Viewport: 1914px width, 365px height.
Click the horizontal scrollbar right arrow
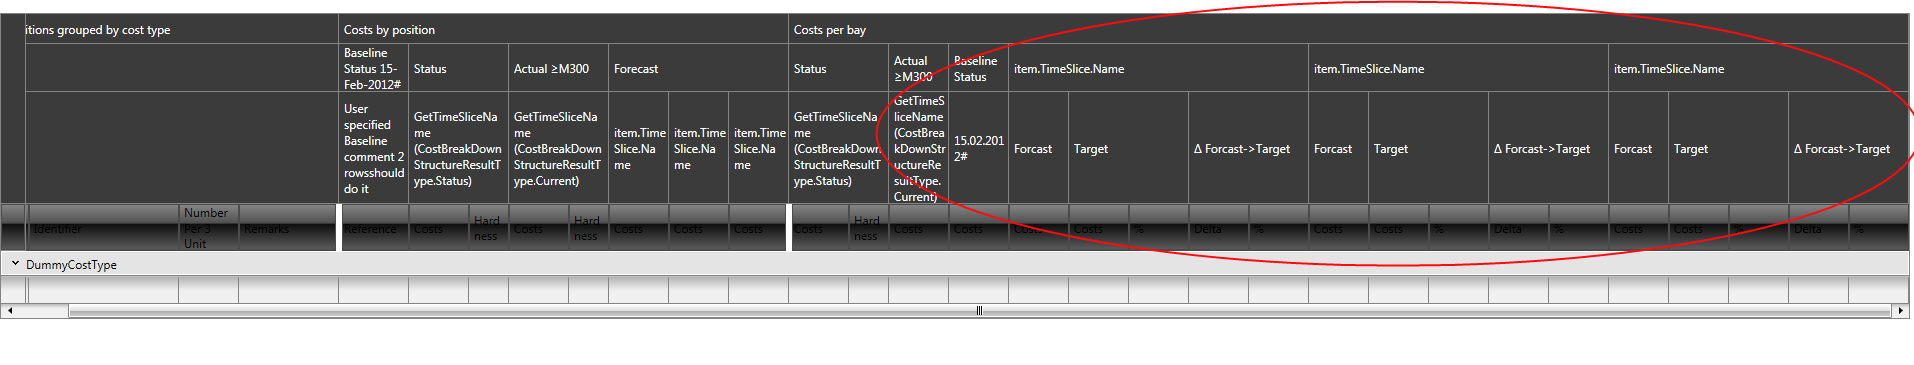pos(1901,311)
